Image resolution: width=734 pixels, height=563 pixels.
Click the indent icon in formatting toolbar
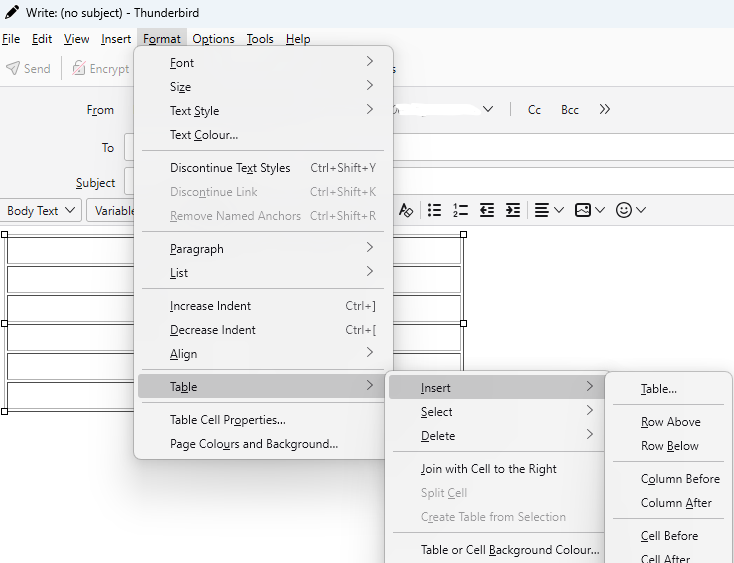(512, 210)
